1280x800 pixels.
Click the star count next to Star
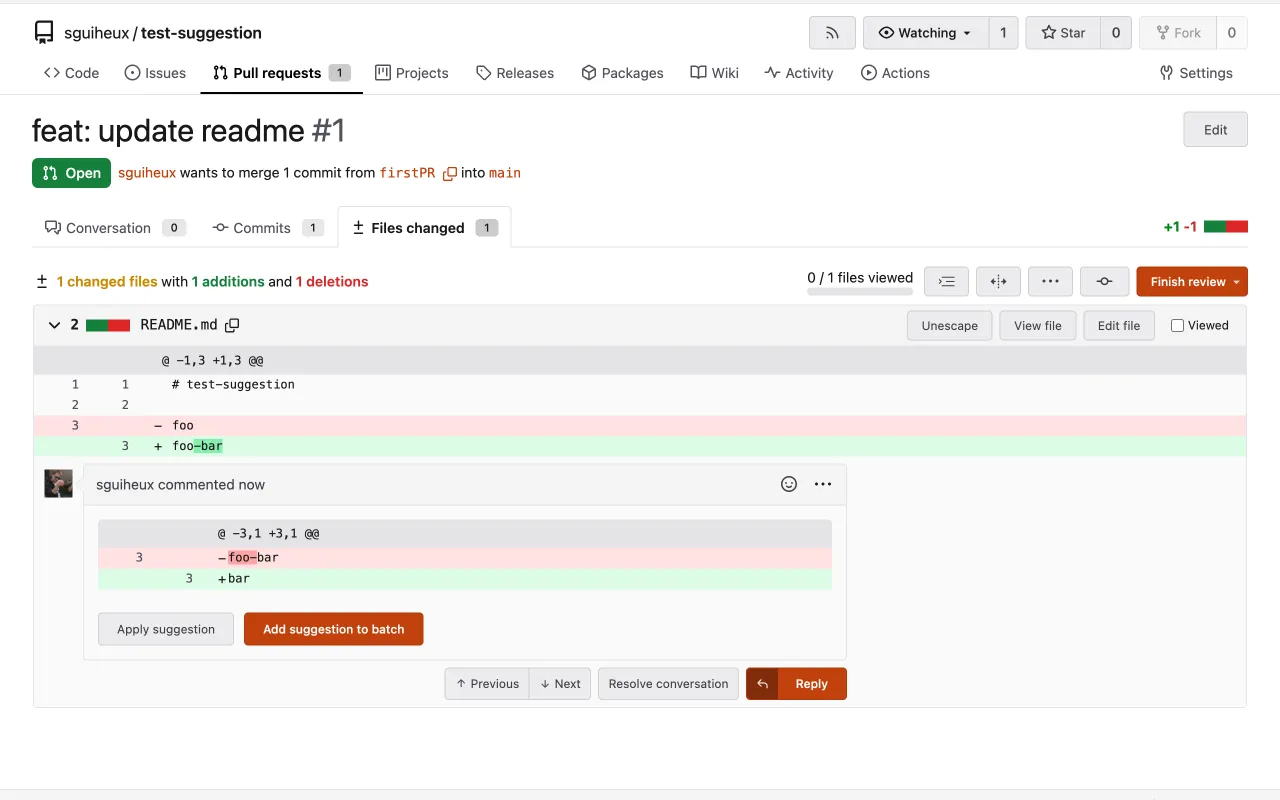pos(1116,33)
